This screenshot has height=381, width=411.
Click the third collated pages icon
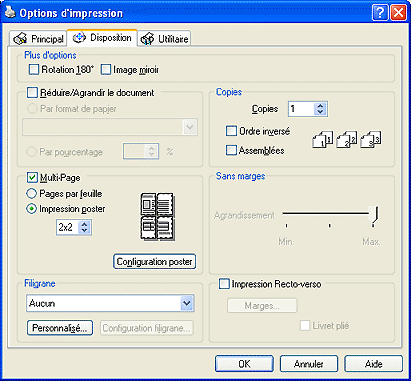[x=371, y=139]
